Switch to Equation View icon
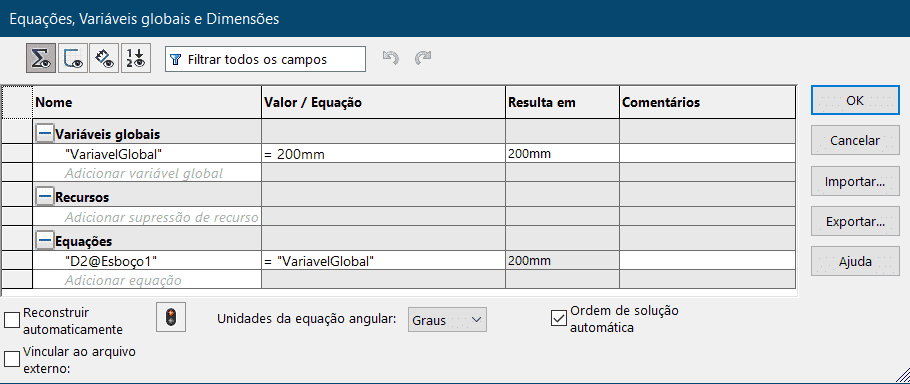Image resolution: width=910 pixels, height=384 pixels. pyautogui.click(x=41, y=58)
